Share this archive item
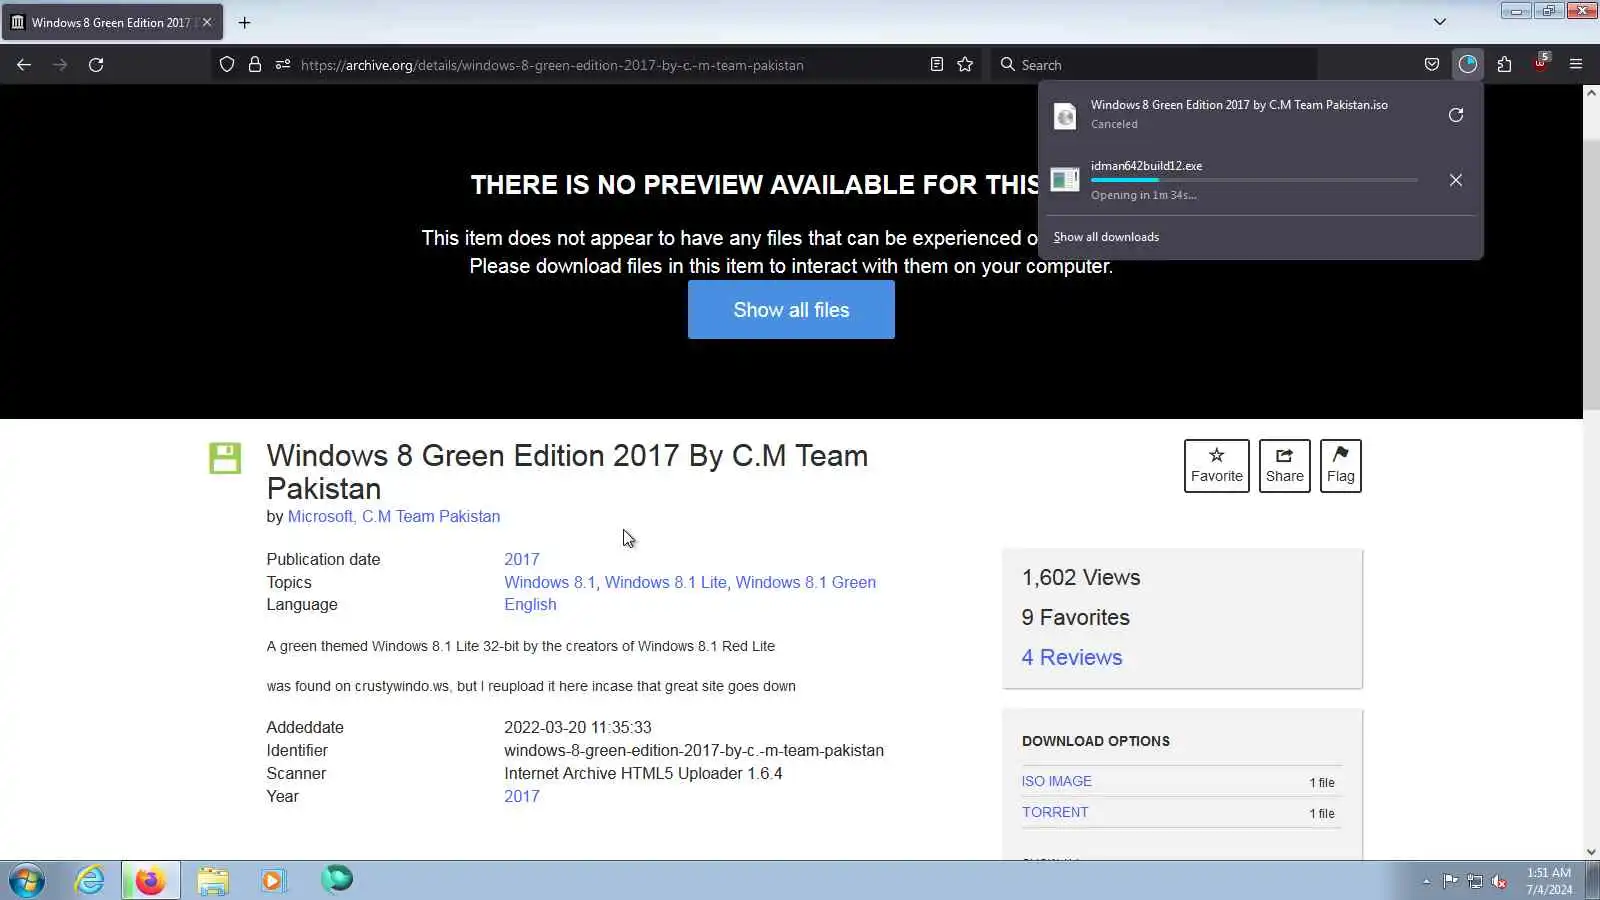The height and width of the screenshot is (900, 1600). (x=1285, y=466)
